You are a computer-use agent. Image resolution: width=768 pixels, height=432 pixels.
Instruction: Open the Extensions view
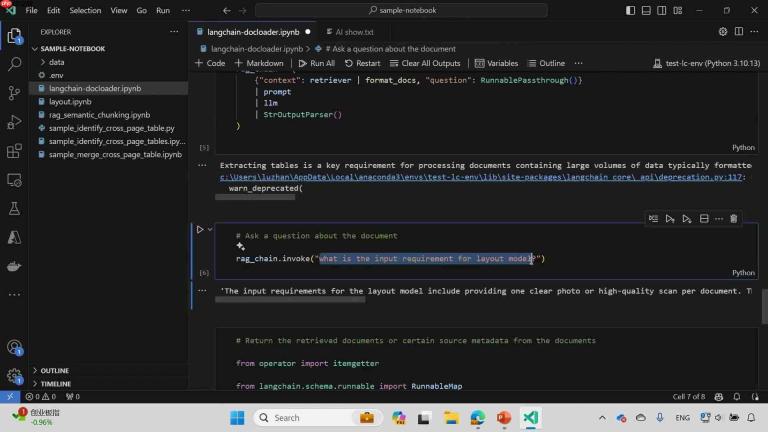(x=14, y=151)
